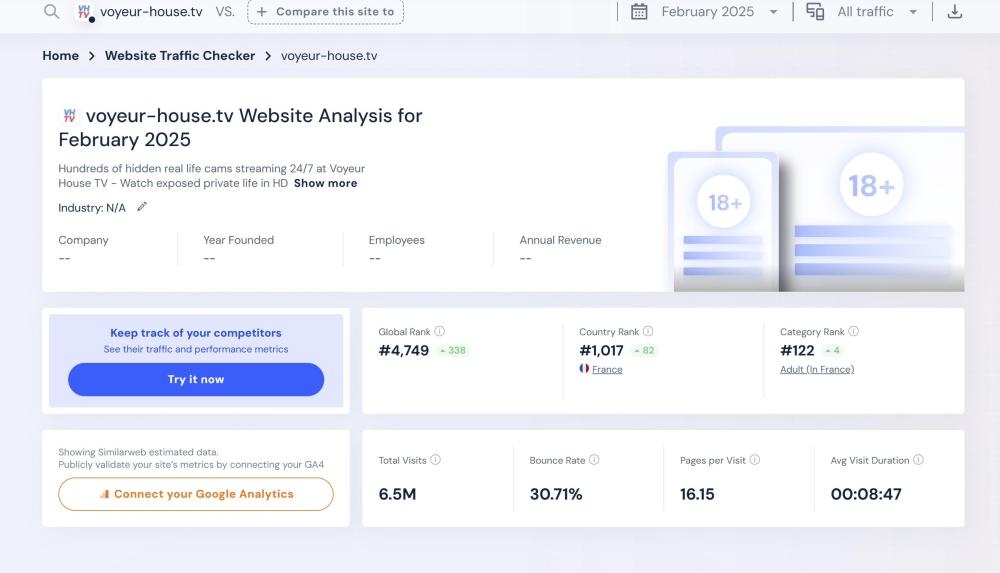Screen dimensions: 1000x573
Task: Click Connect your Google Analytics button
Action: coord(196,494)
